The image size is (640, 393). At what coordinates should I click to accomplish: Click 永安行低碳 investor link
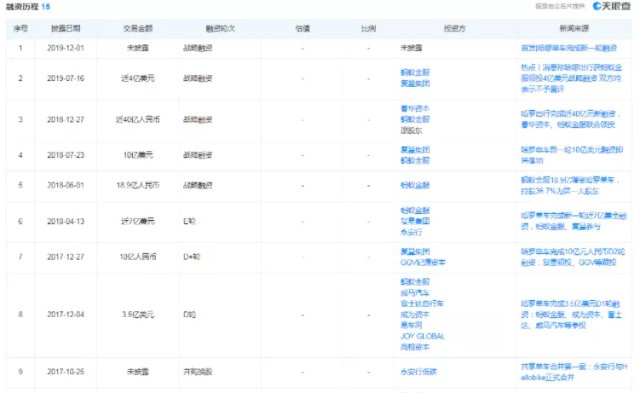pos(418,371)
